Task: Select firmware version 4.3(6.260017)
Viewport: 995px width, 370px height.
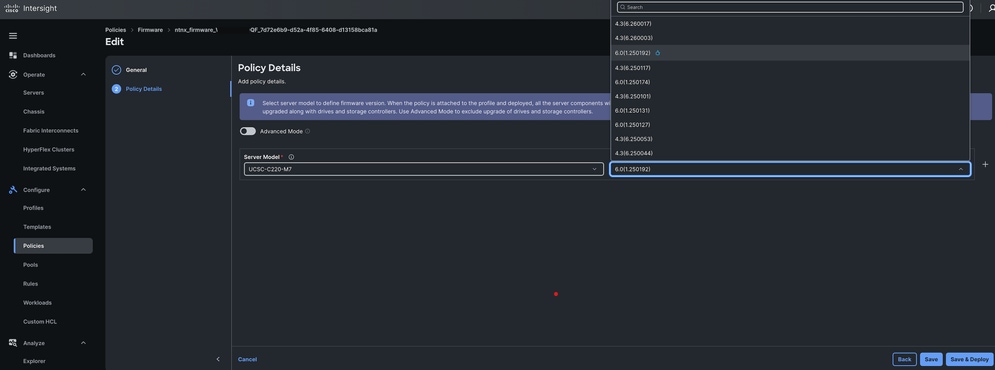Action: pyautogui.click(x=790, y=24)
